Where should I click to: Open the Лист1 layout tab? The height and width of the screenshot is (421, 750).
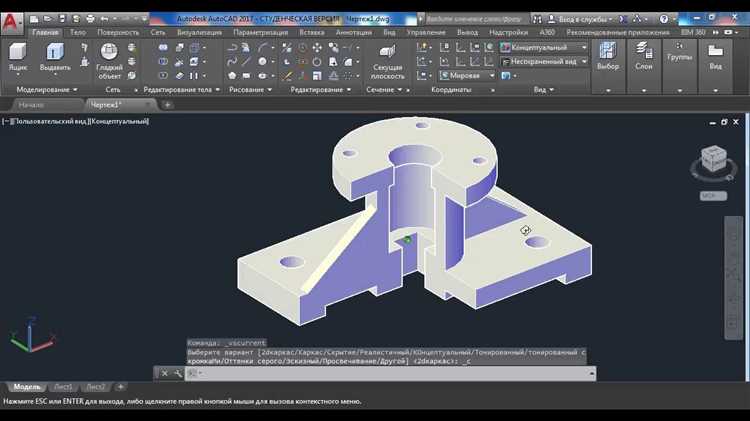click(63, 386)
